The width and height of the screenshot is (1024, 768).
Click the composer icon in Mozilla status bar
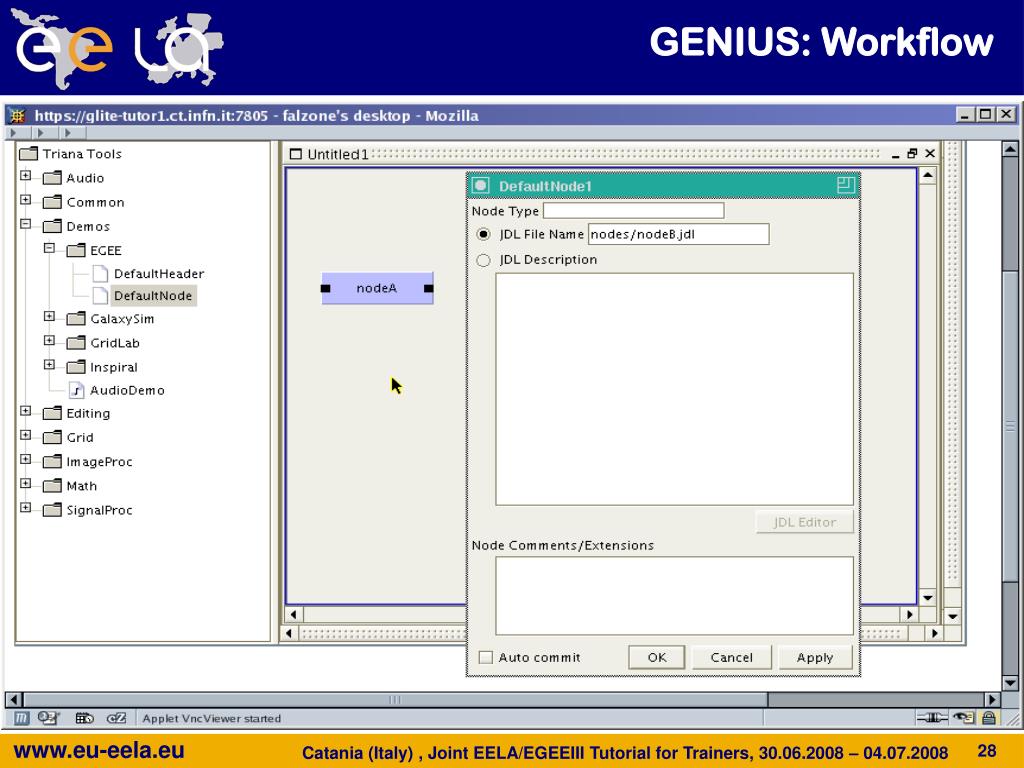[116, 718]
